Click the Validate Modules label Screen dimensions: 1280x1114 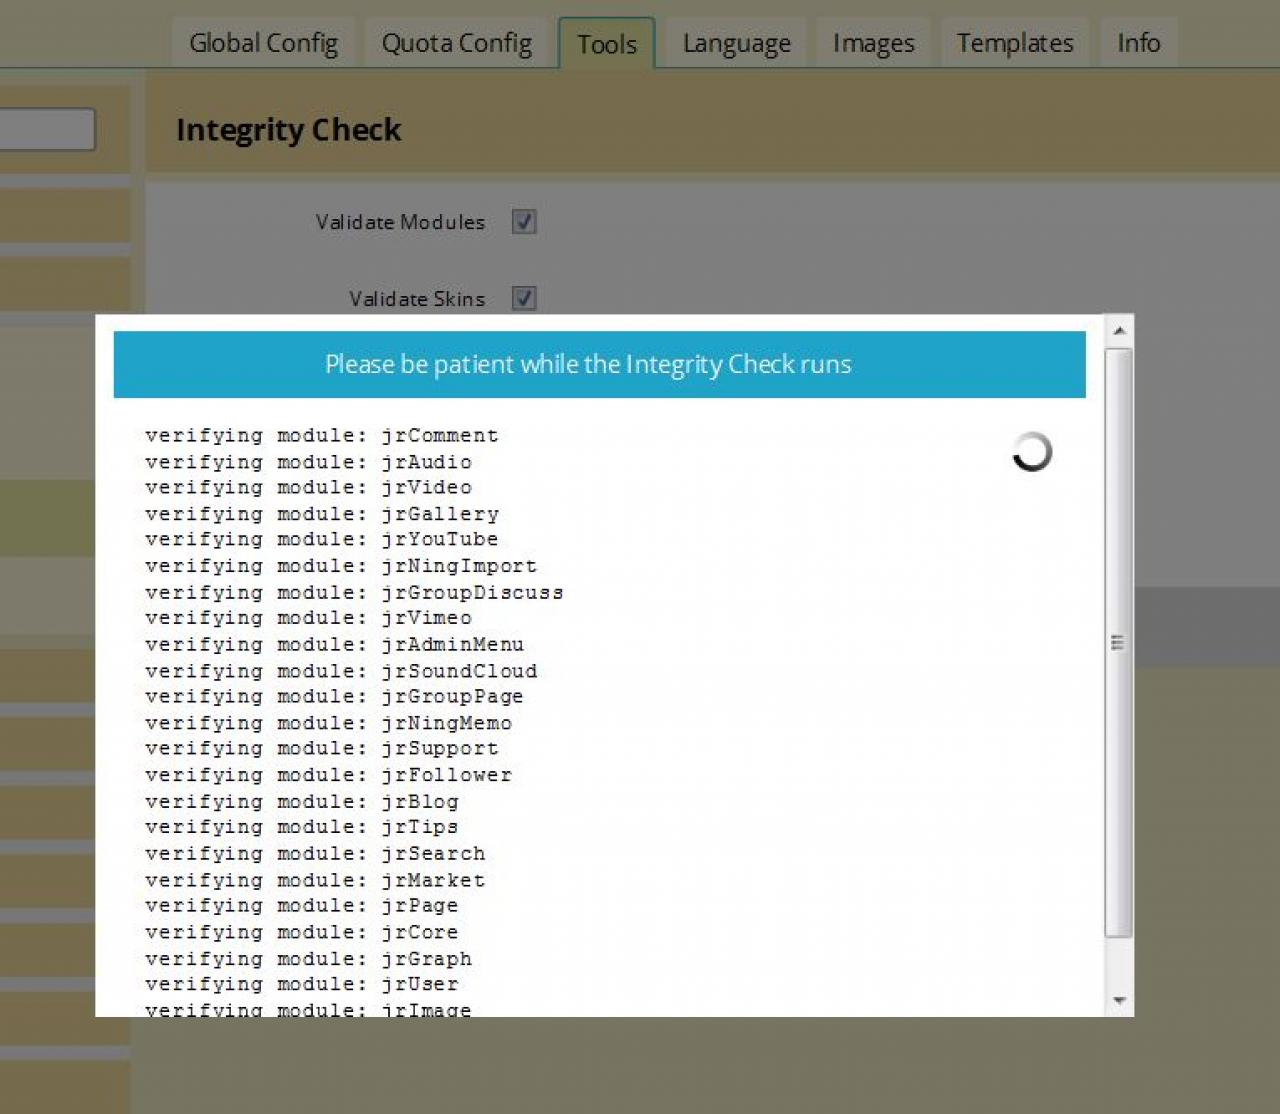400,222
